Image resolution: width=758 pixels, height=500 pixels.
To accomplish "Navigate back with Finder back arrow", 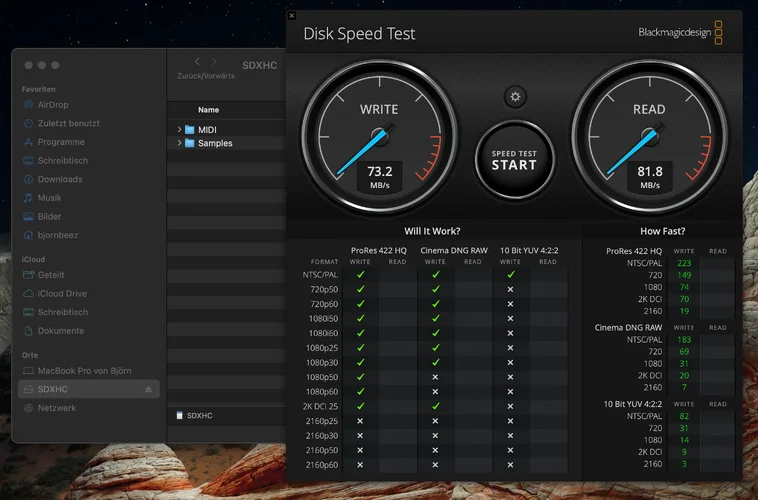I will click(198, 62).
